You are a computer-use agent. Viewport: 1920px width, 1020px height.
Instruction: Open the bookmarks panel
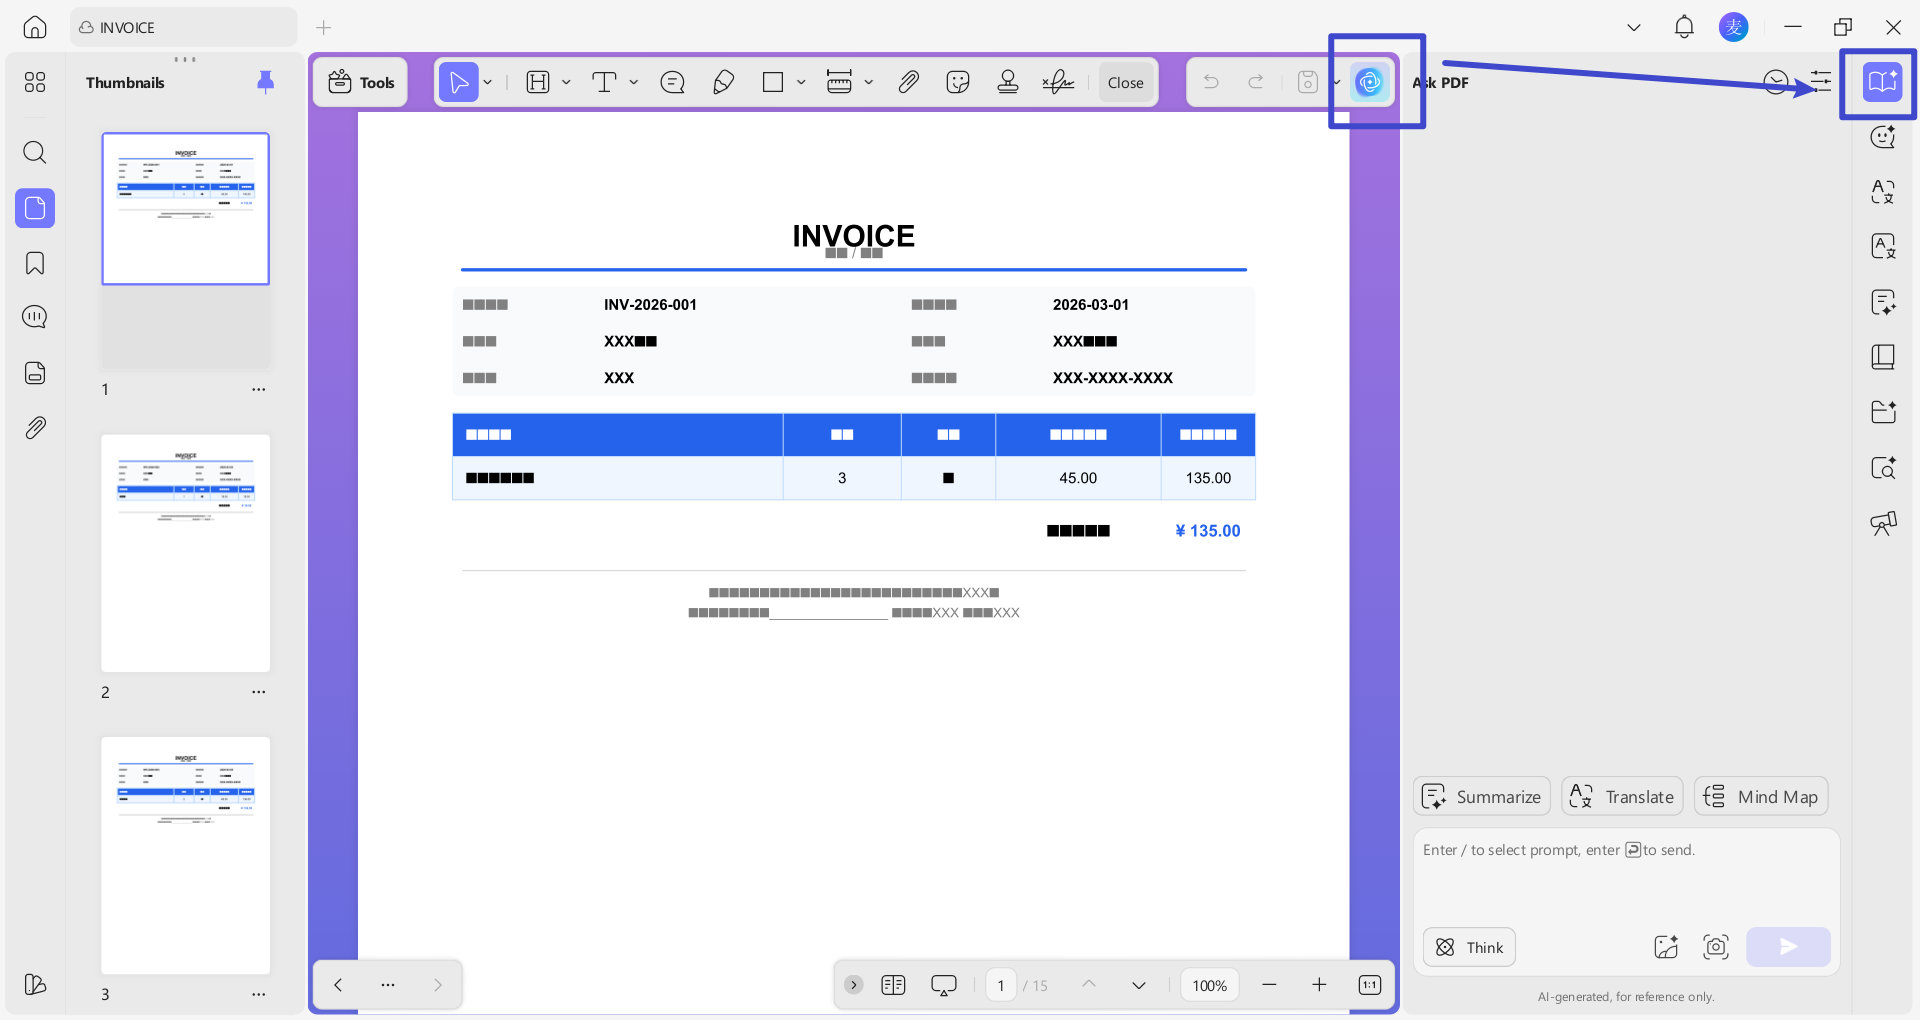tap(35, 263)
